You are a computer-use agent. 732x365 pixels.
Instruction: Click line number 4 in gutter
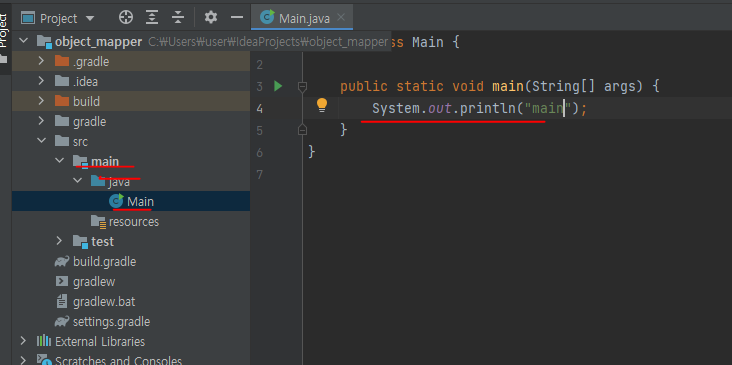coord(260,109)
